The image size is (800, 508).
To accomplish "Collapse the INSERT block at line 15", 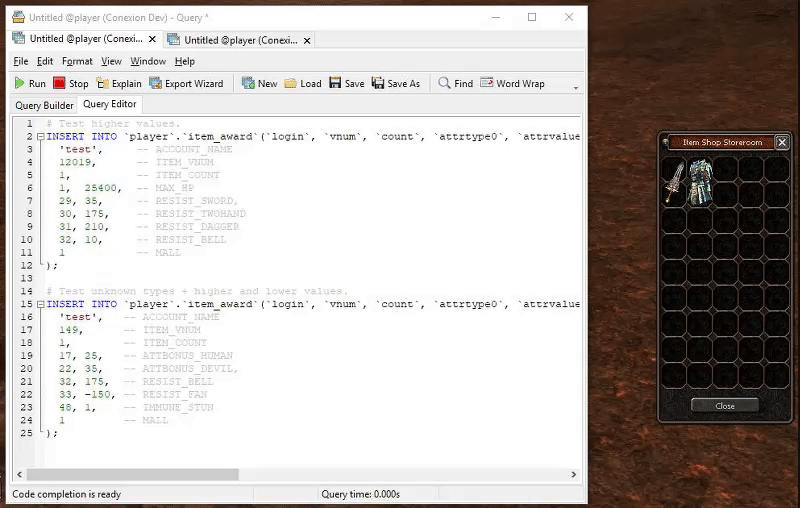I will pos(40,304).
